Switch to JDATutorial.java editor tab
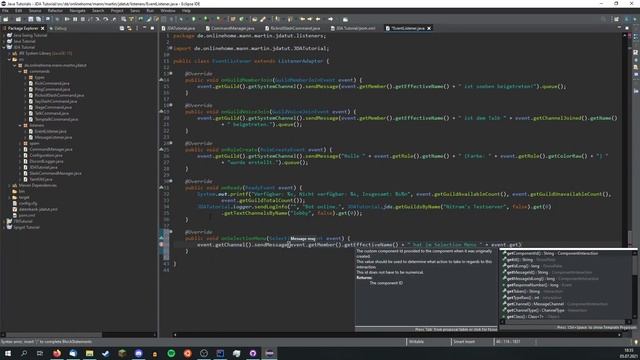This screenshot has height=360, width=640. pyautogui.click(x=178, y=28)
